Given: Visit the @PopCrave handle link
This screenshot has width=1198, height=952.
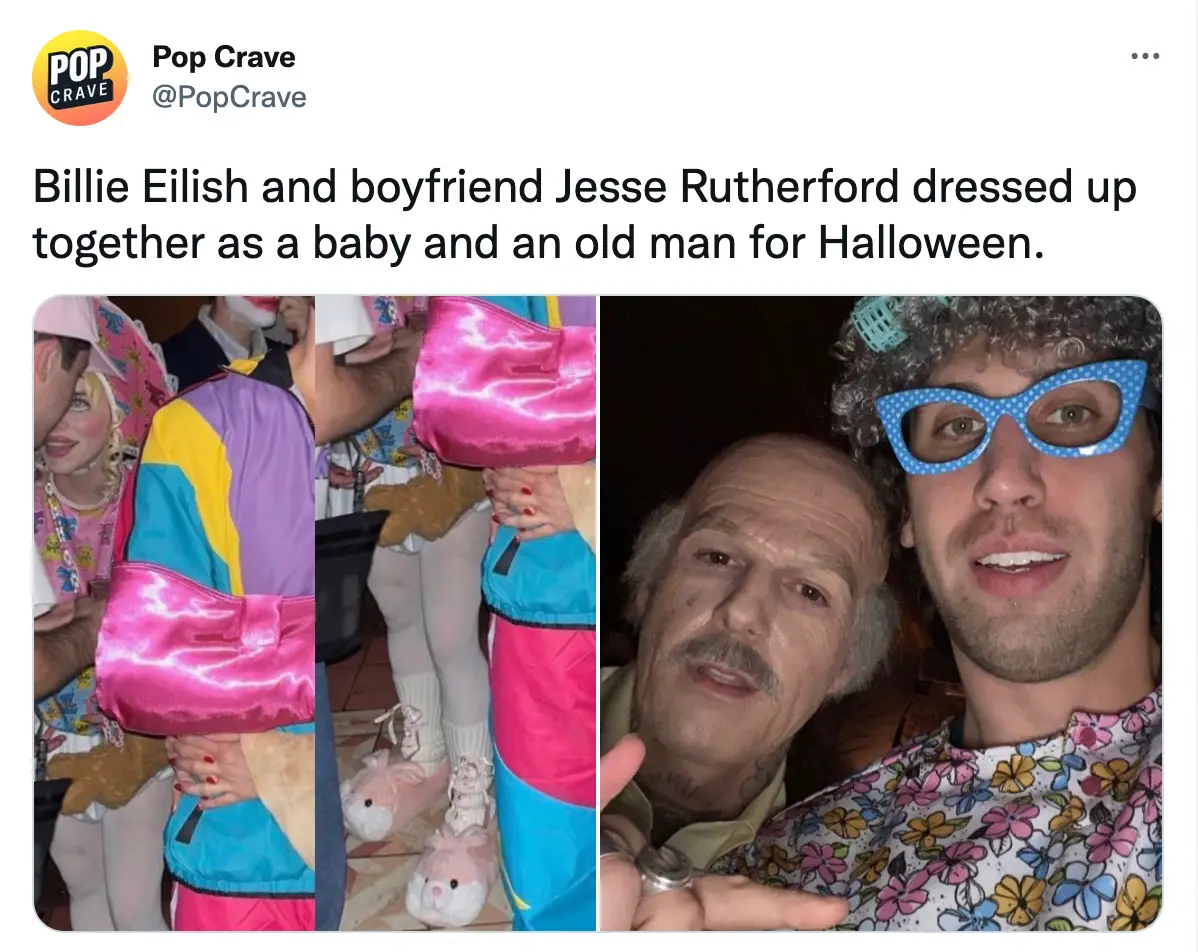Looking at the screenshot, I should (x=229, y=97).
